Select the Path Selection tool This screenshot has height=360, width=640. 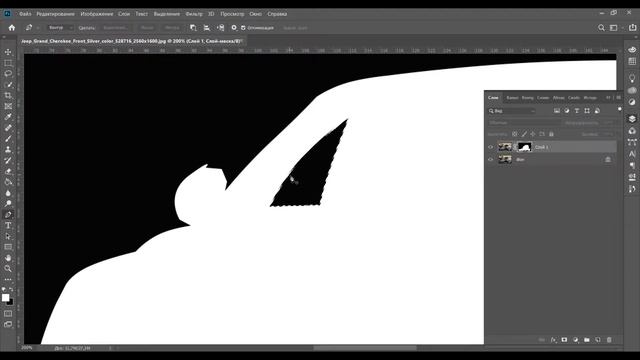click(x=8, y=236)
